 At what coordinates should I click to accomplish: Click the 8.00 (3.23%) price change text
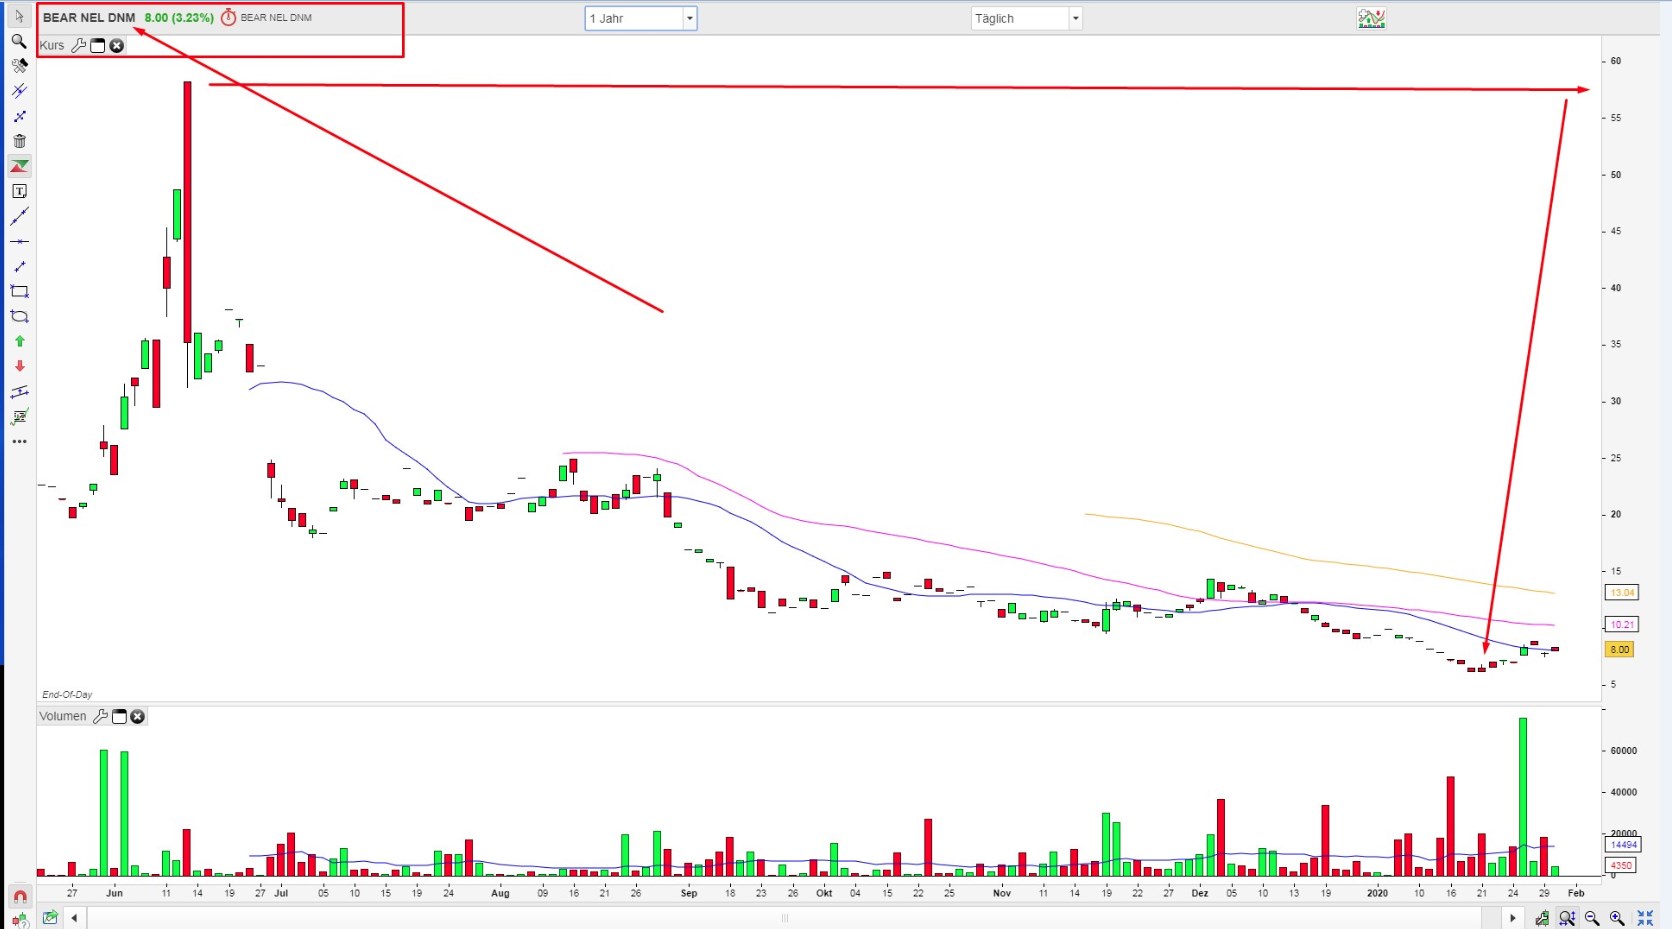click(x=179, y=17)
